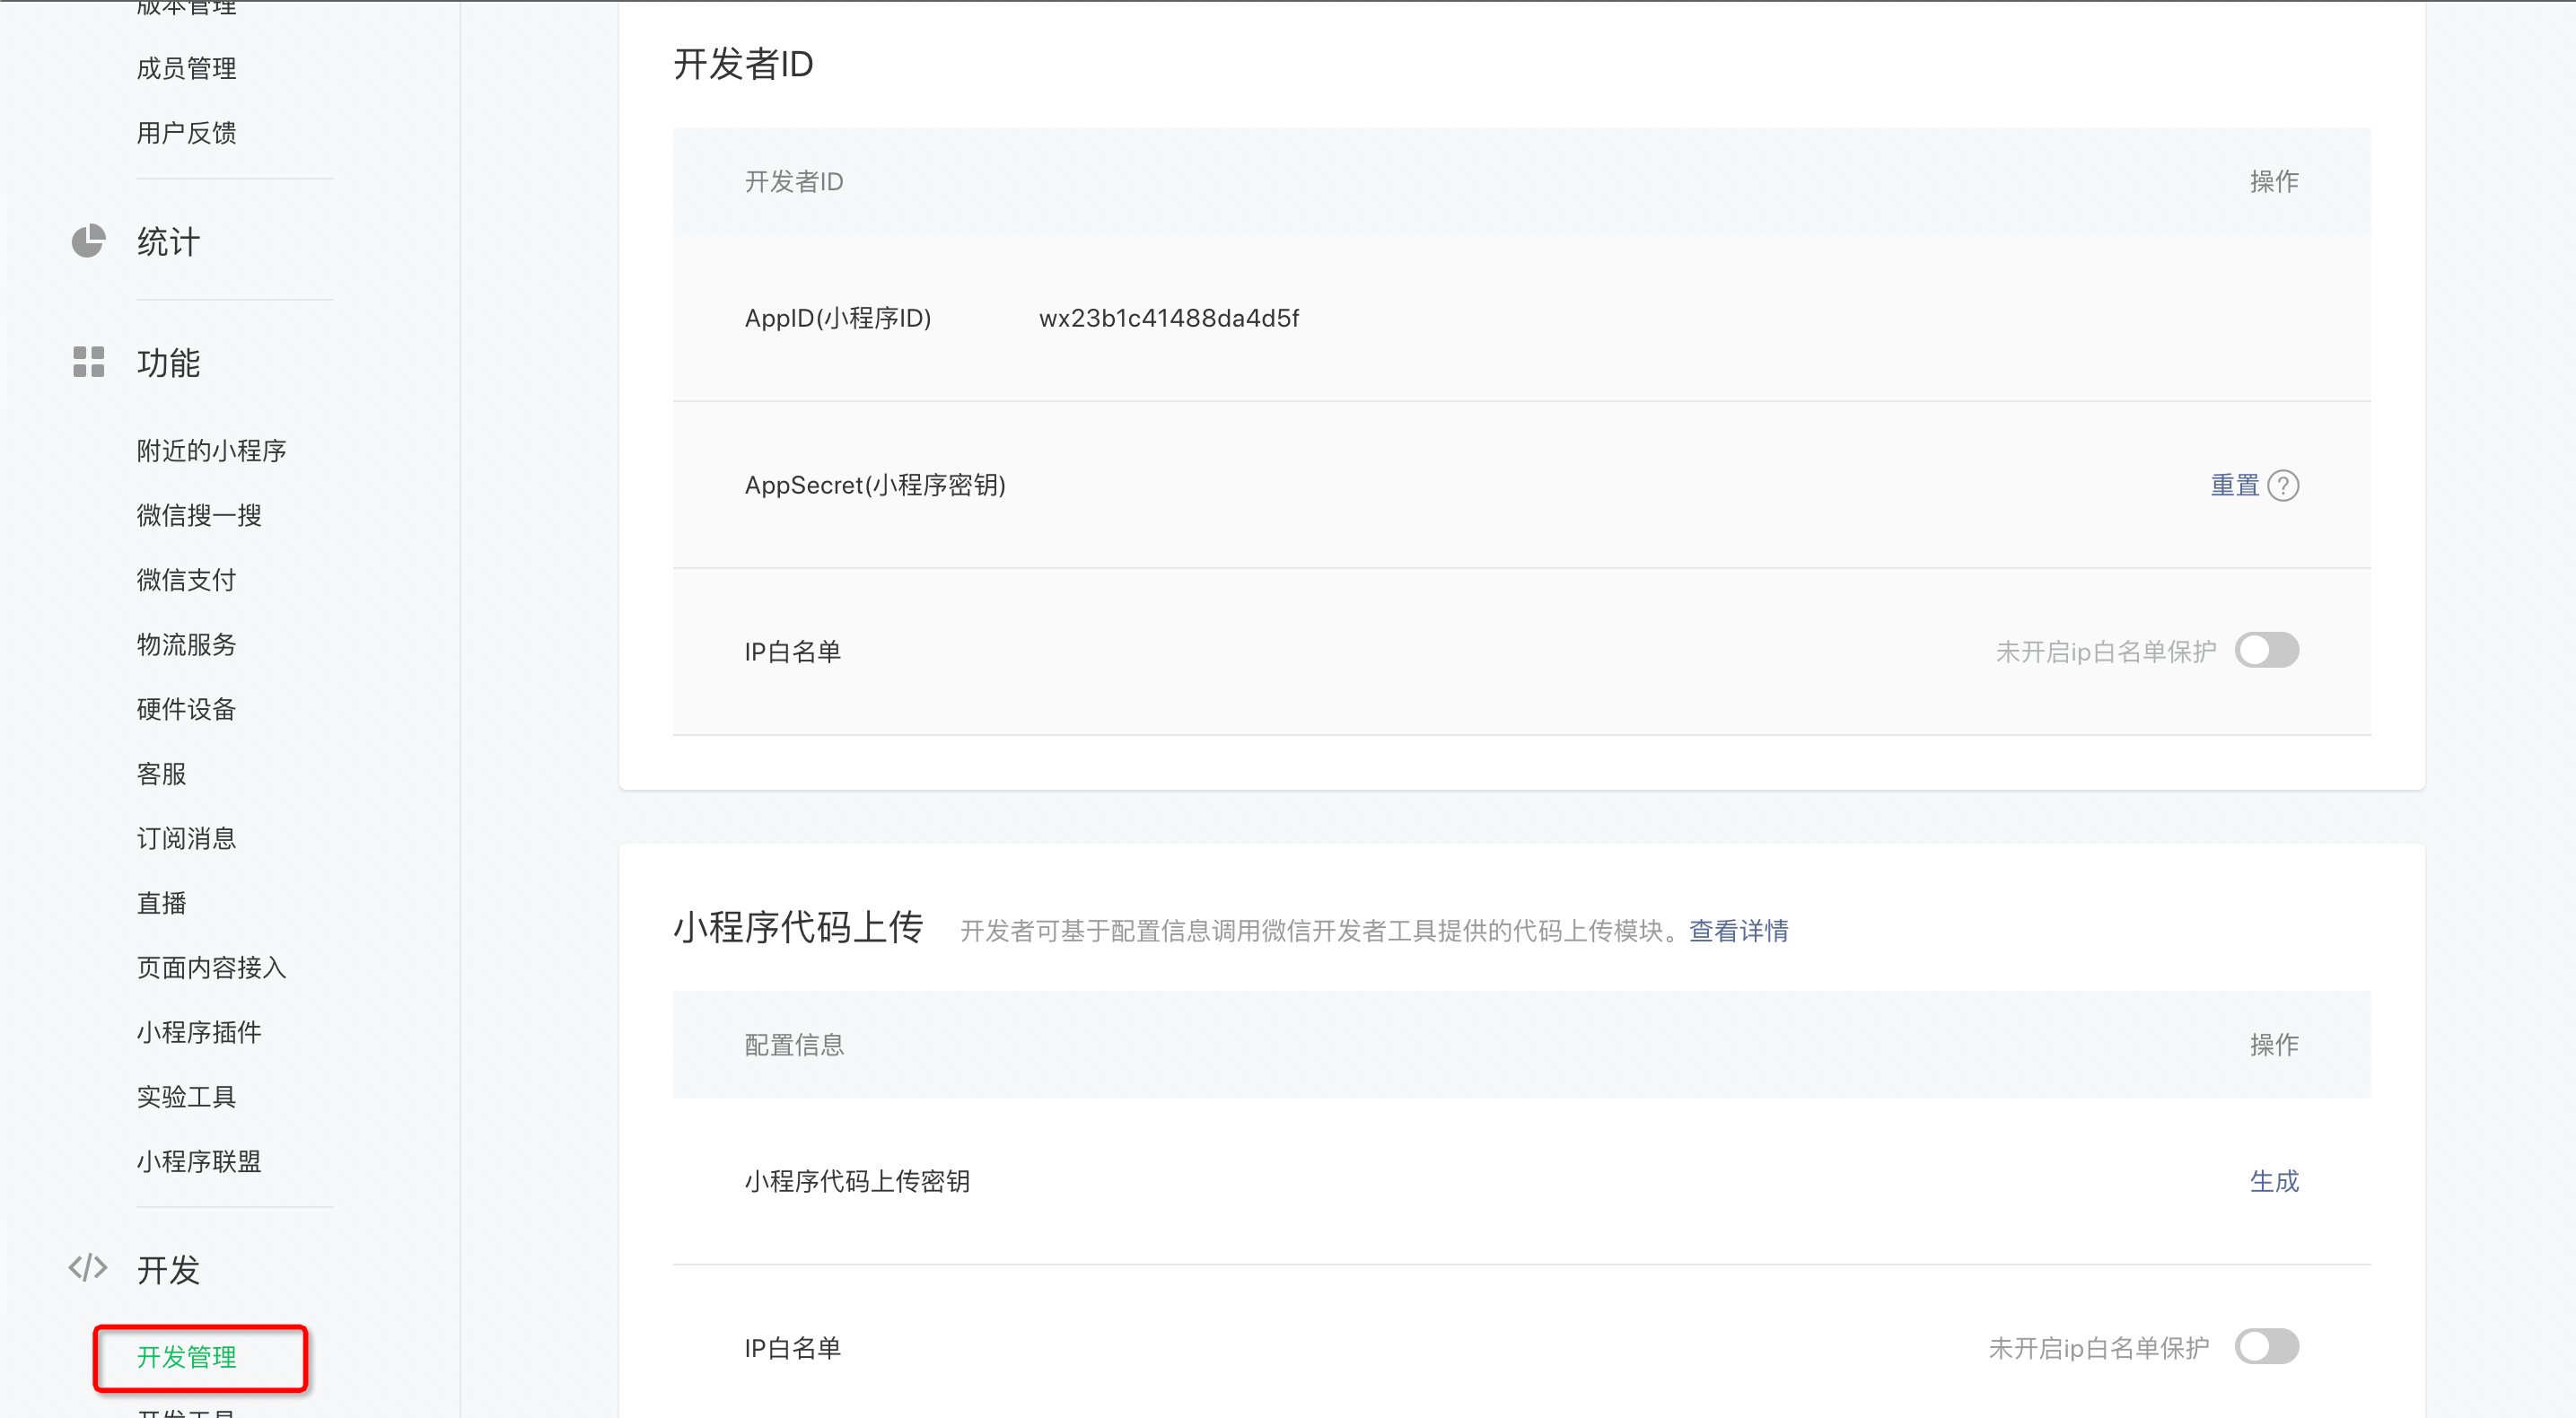Toggle IP whitelist under 开发者ID

click(2266, 651)
